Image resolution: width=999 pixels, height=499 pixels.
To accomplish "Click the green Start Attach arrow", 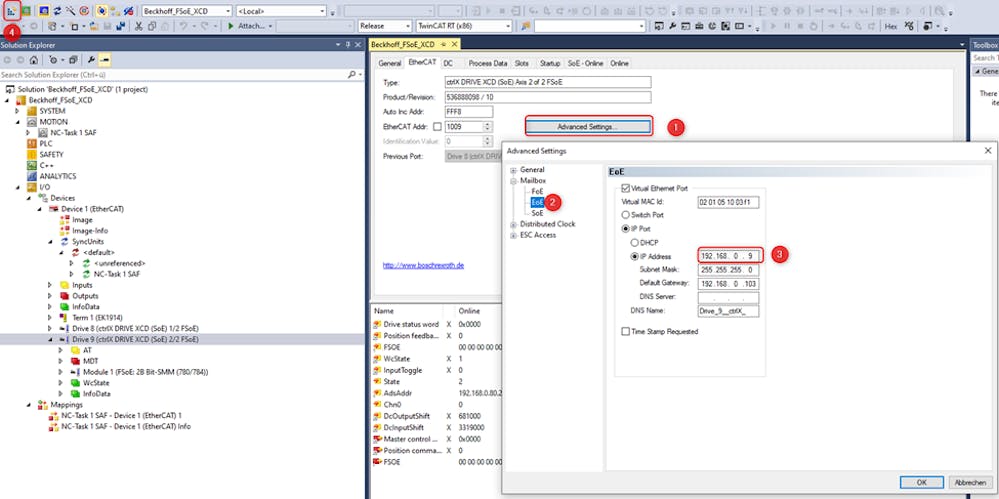I will click(x=231, y=26).
